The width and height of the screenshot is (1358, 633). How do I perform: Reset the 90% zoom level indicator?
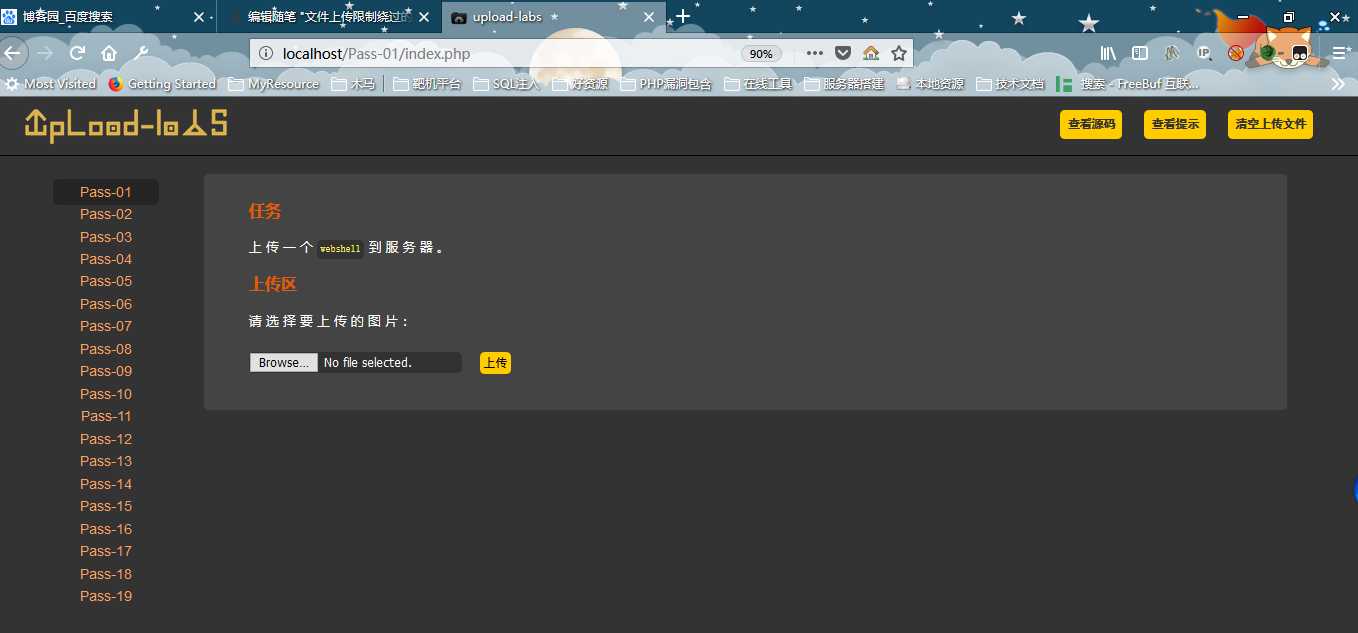pyautogui.click(x=761, y=54)
